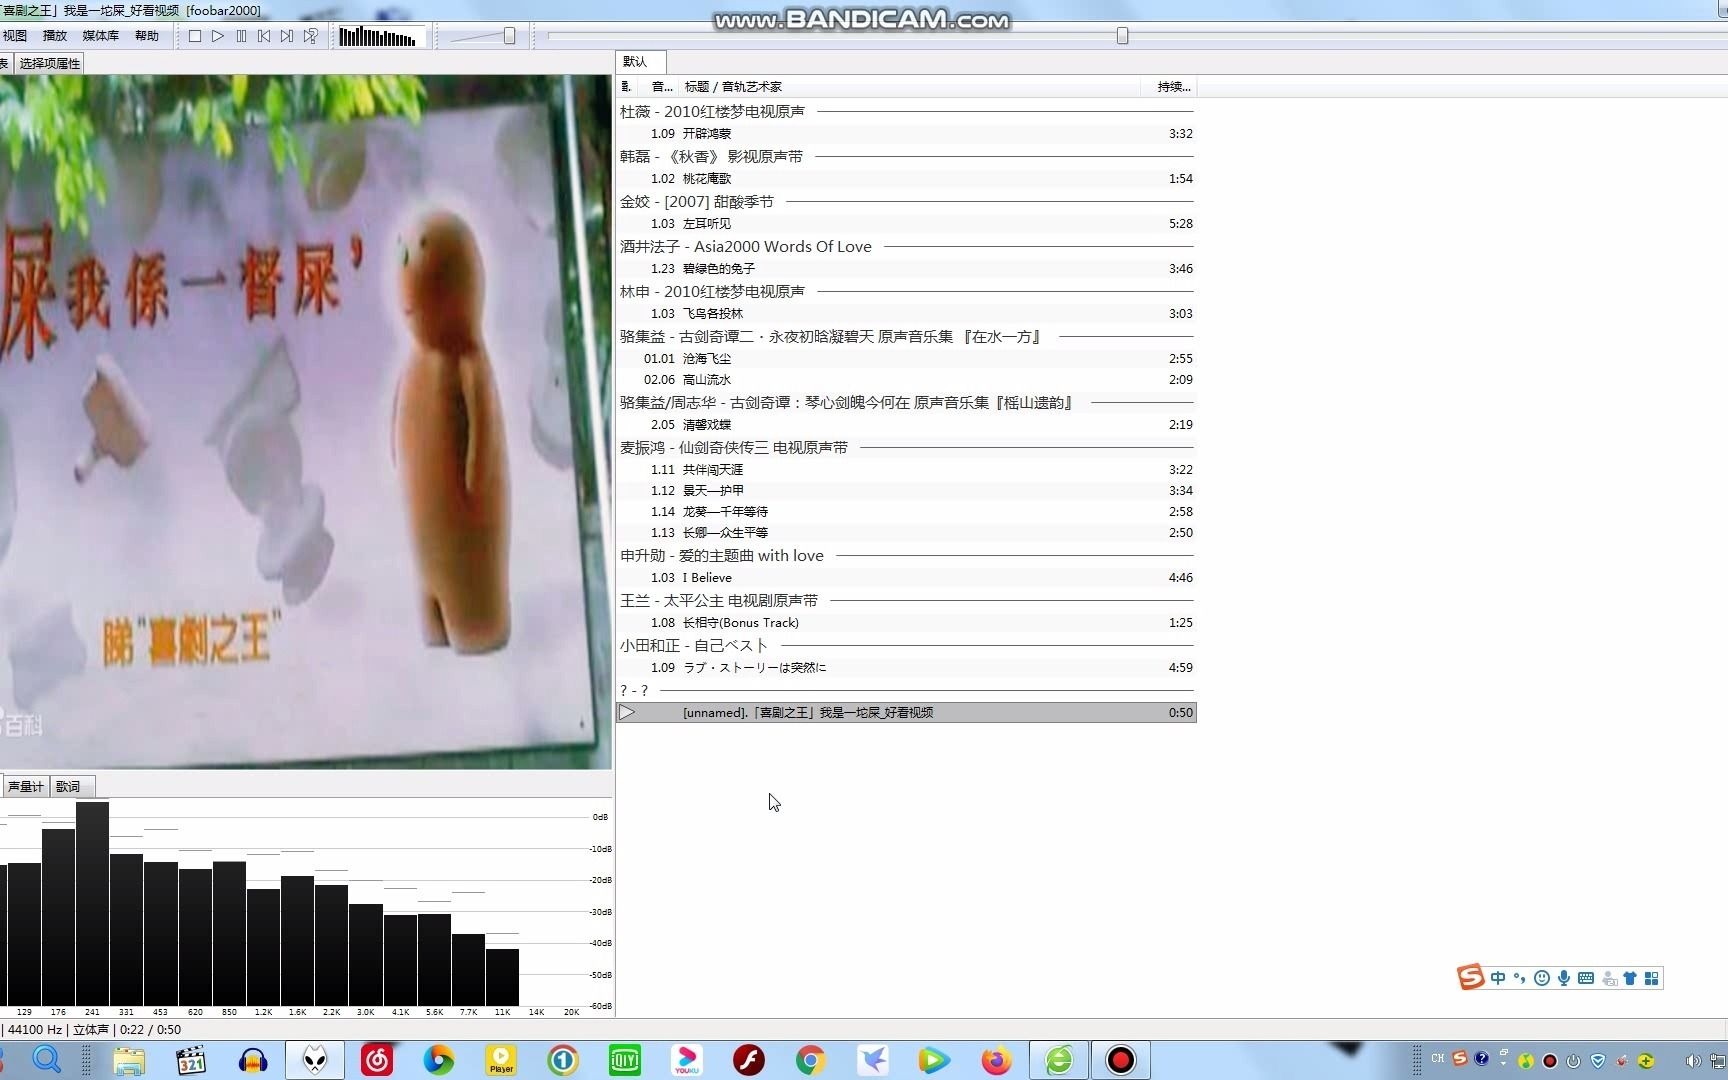Select track I Believe
Image resolution: width=1728 pixels, height=1080 pixels.
(x=906, y=578)
